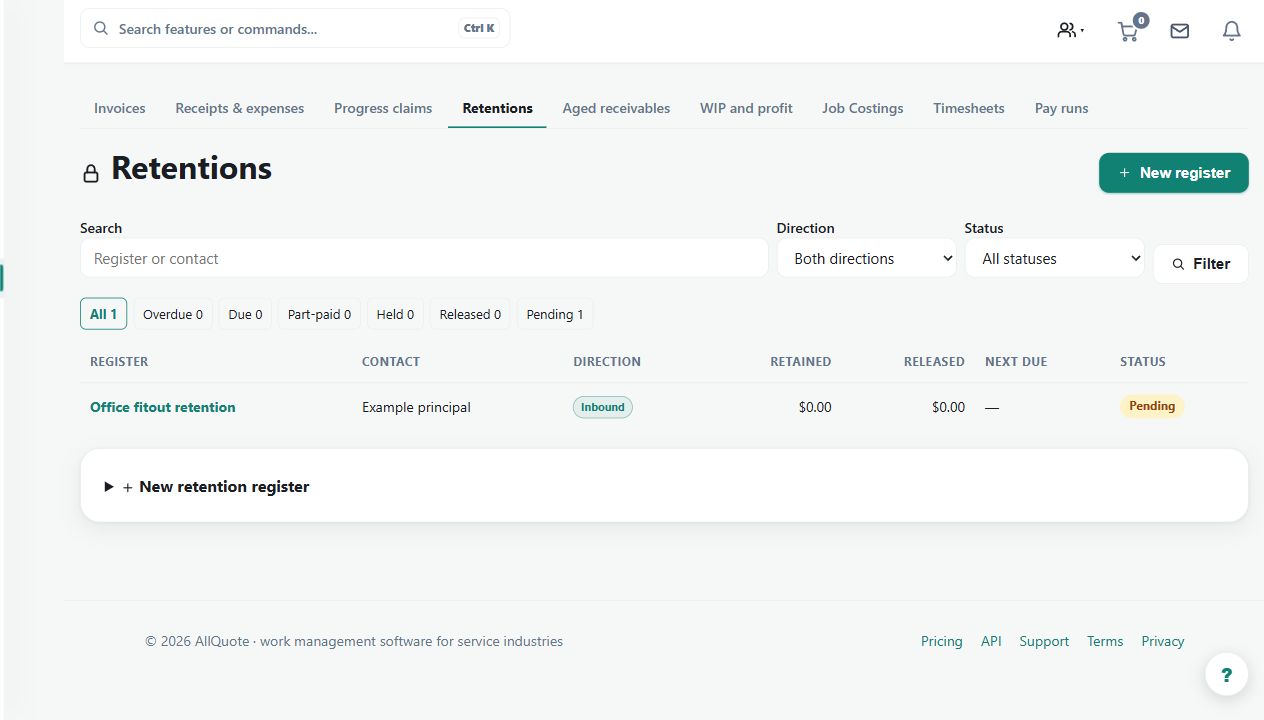Image resolution: width=1264 pixels, height=720 pixels.
Task: Click the New register button
Action: pos(1174,173)
